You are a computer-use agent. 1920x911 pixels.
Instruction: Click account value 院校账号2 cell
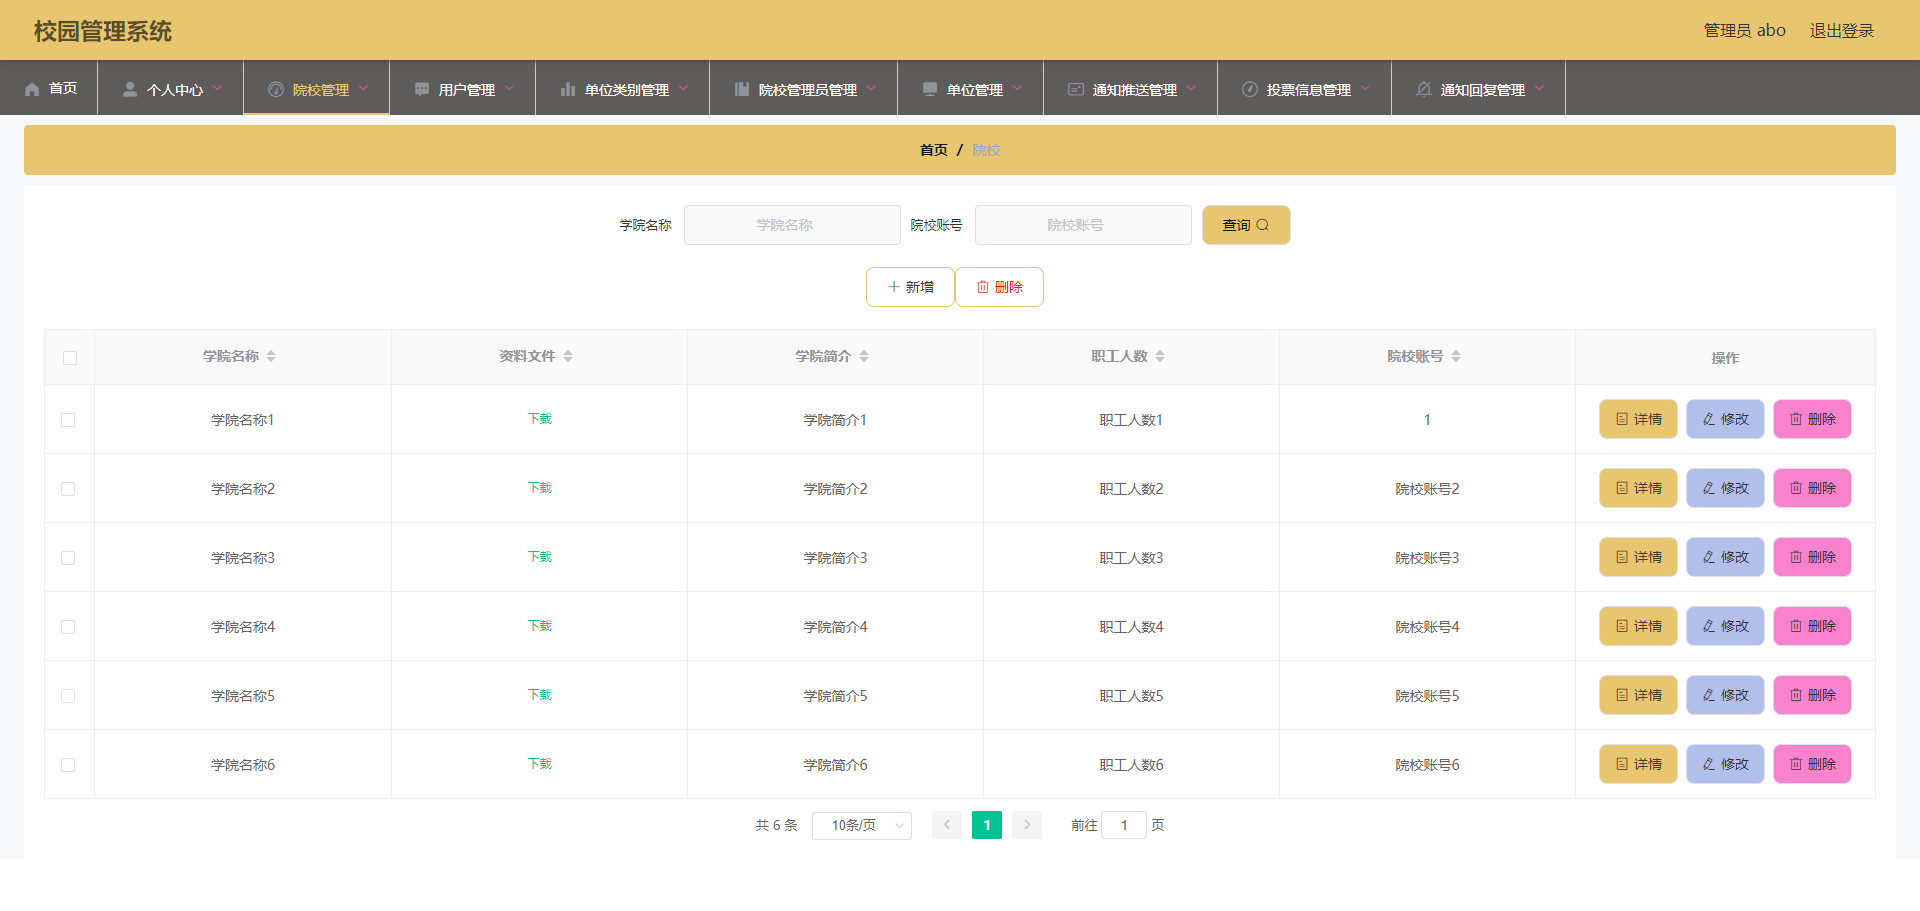(x=1427, y=489)
